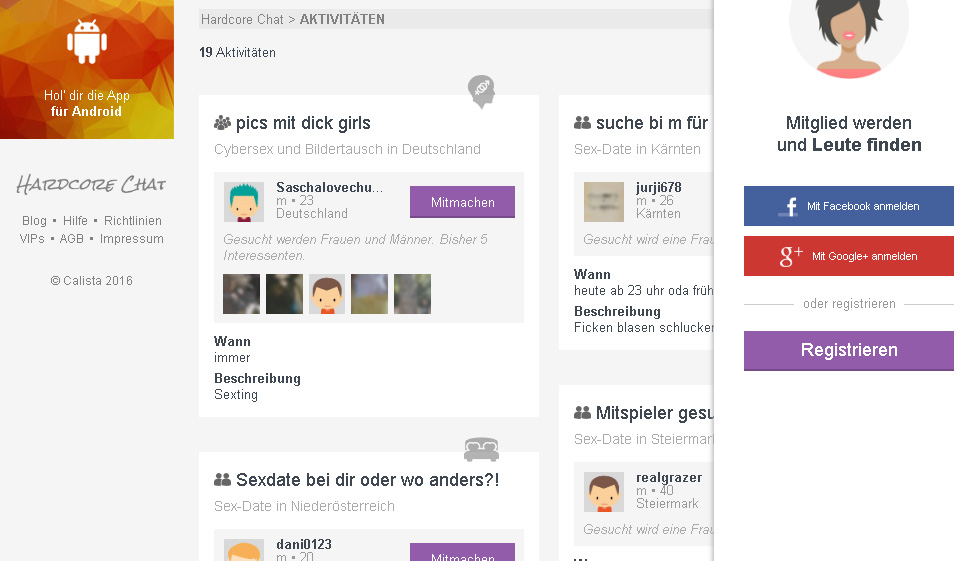Click the '19 Aktivitäten' count text
Viewport: 960px width, 561px height.
pyautogui.click(x=238, y=53)
